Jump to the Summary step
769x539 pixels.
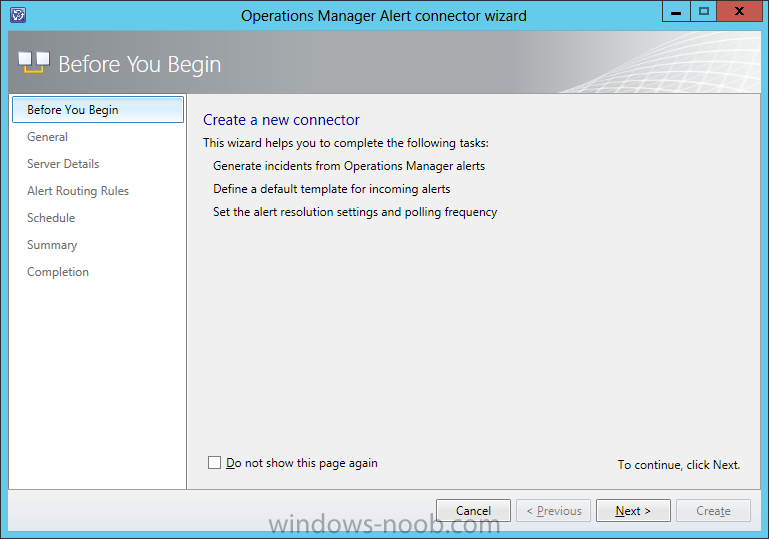coord(52,245)
